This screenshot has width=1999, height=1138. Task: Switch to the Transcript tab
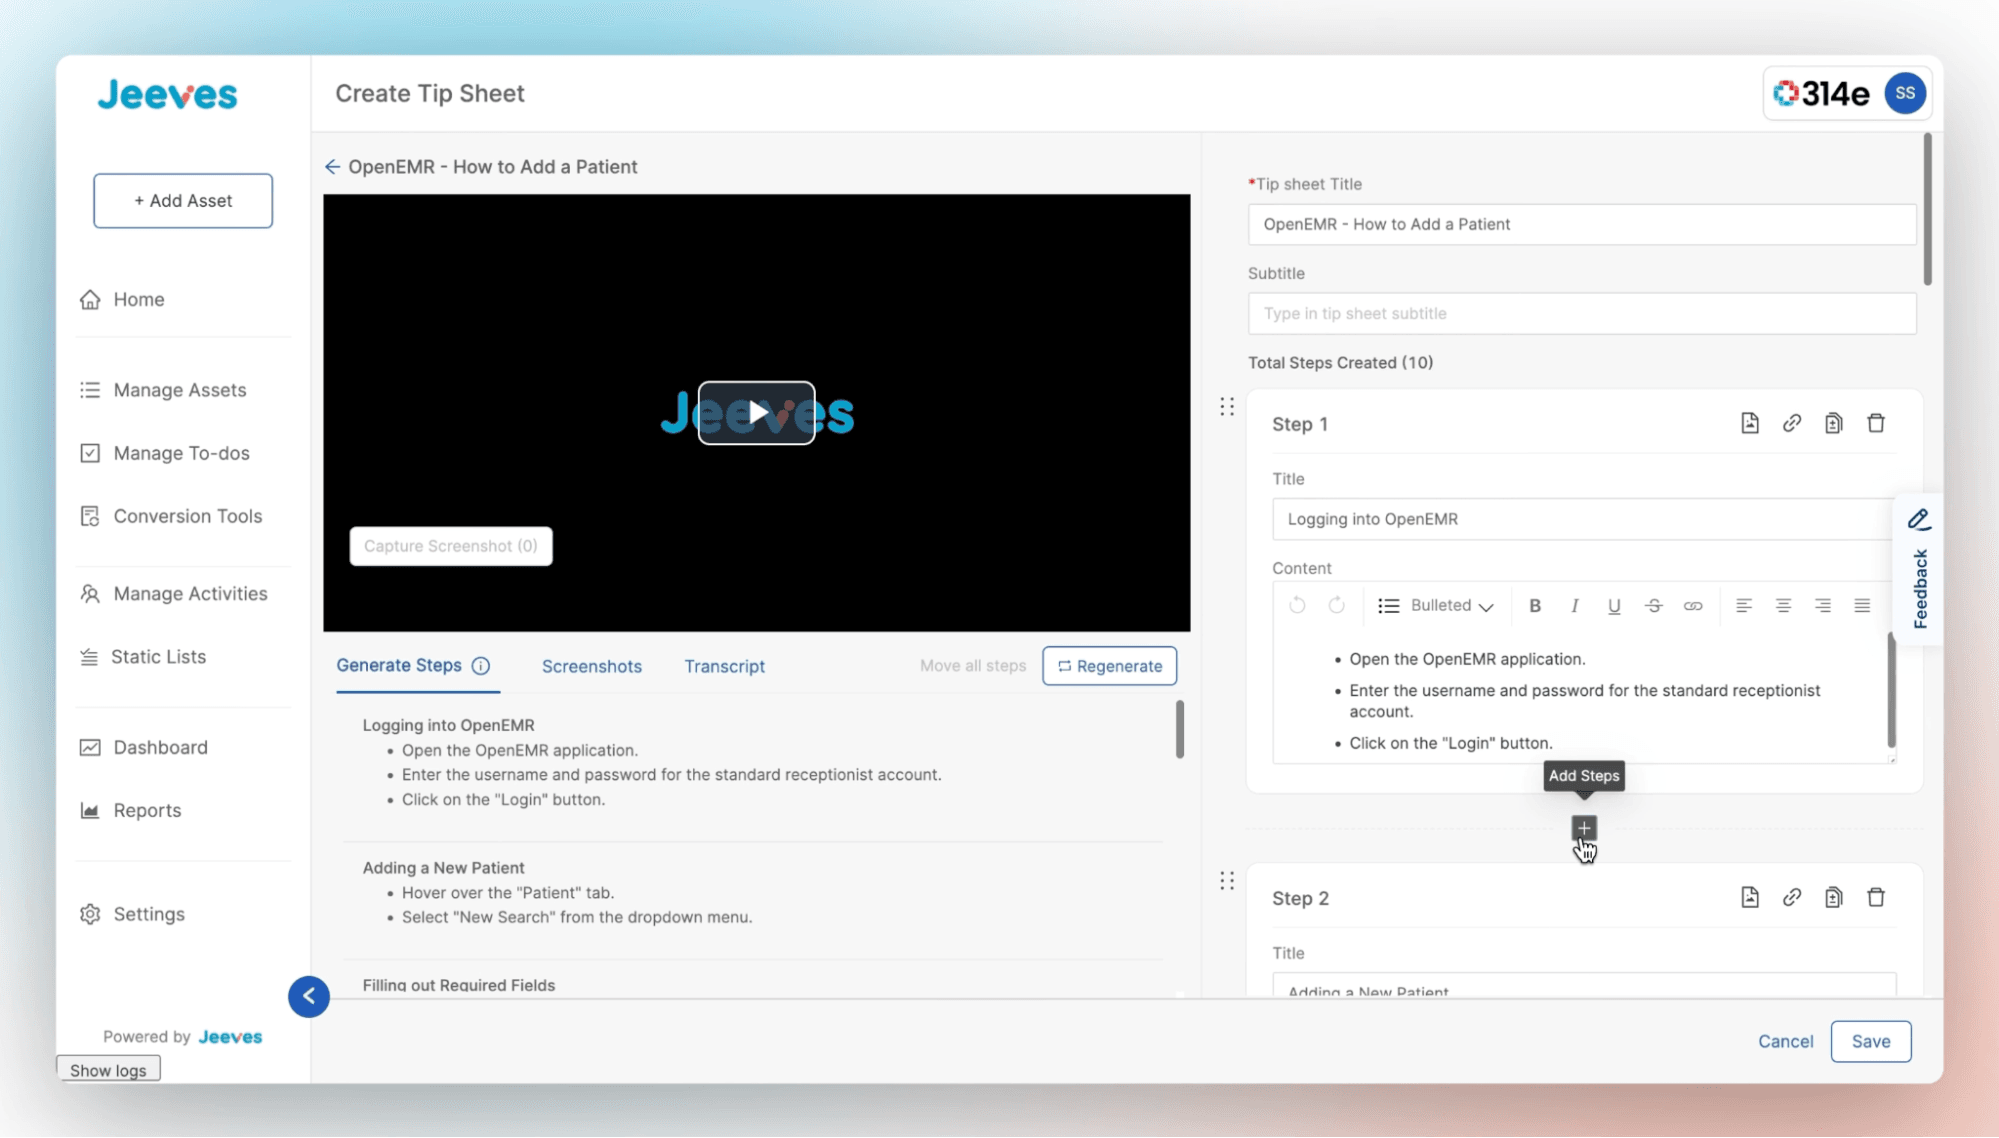(x=724, y=666)
